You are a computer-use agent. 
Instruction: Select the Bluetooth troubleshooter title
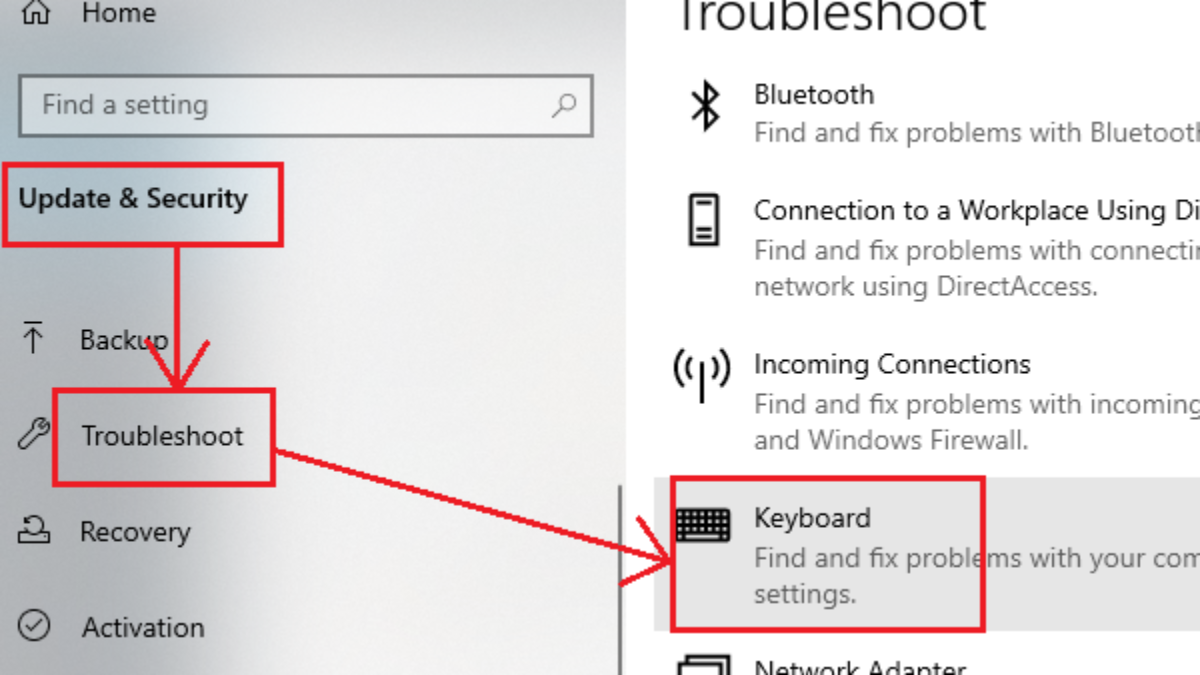click(x=814, y=95)
